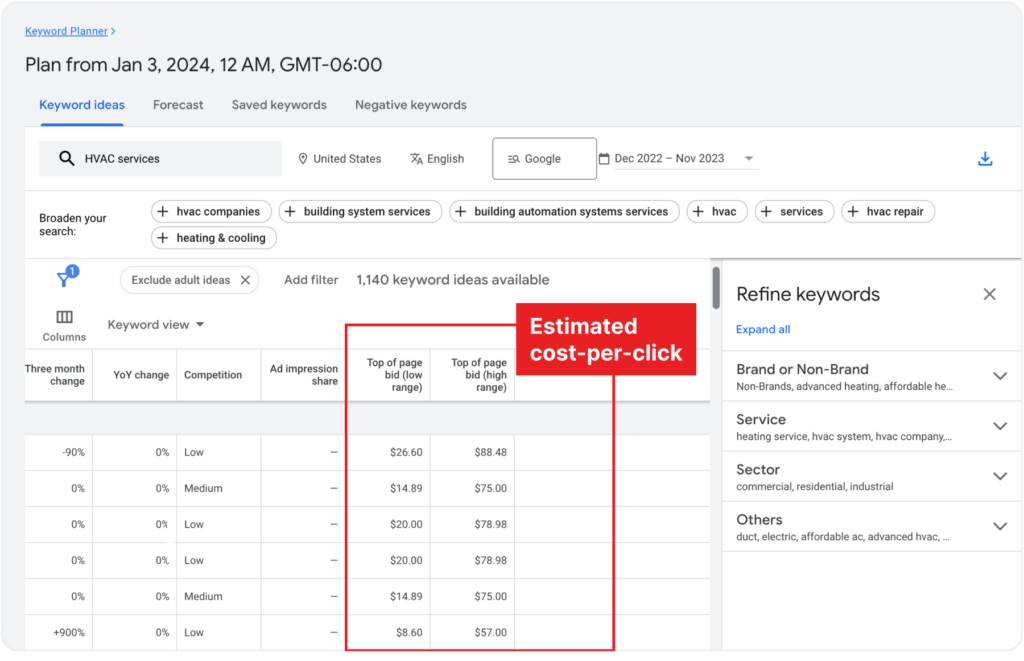This screenshot has height=661, width=1024.
Task: Click 1,140 keyword ideas available text
Action: tap(453, 280)
